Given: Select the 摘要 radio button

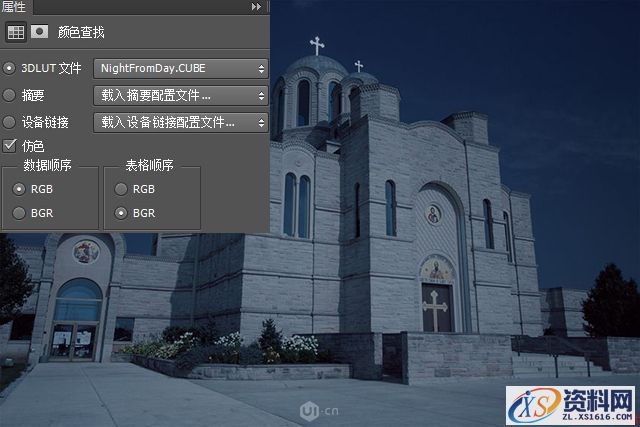Looking at the screenshot, I should point(9,95).
